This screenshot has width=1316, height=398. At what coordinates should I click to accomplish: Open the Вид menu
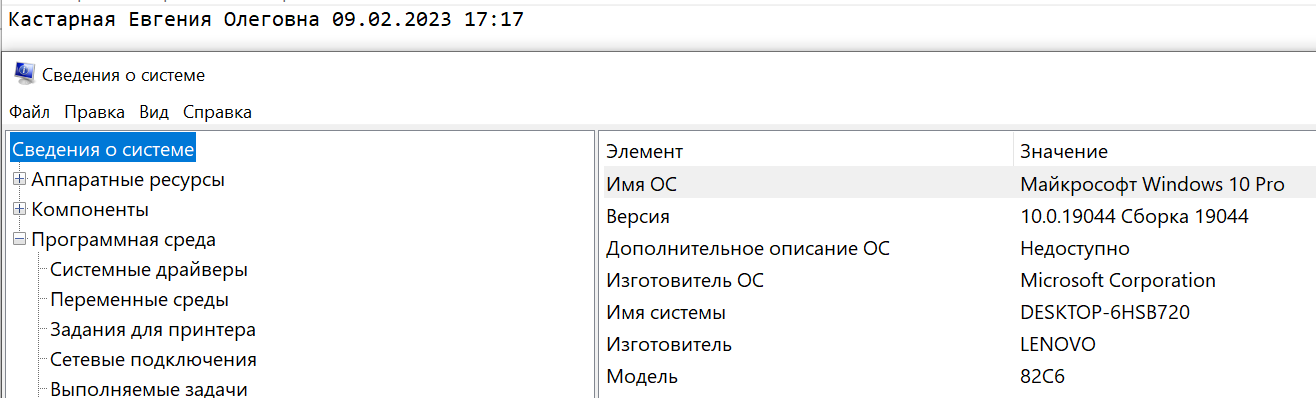pyautogui.click(x=154, y=112)
